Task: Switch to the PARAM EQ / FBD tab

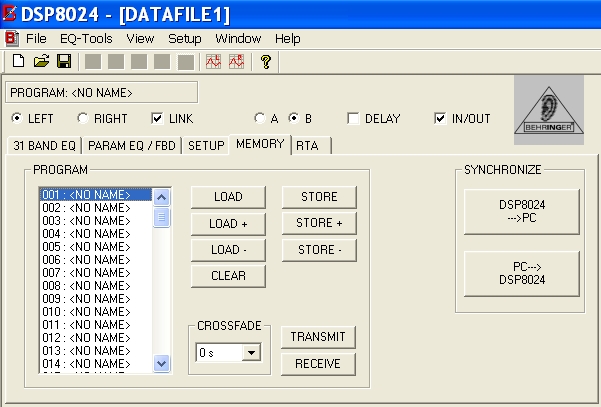Action: tap(132, 146)
